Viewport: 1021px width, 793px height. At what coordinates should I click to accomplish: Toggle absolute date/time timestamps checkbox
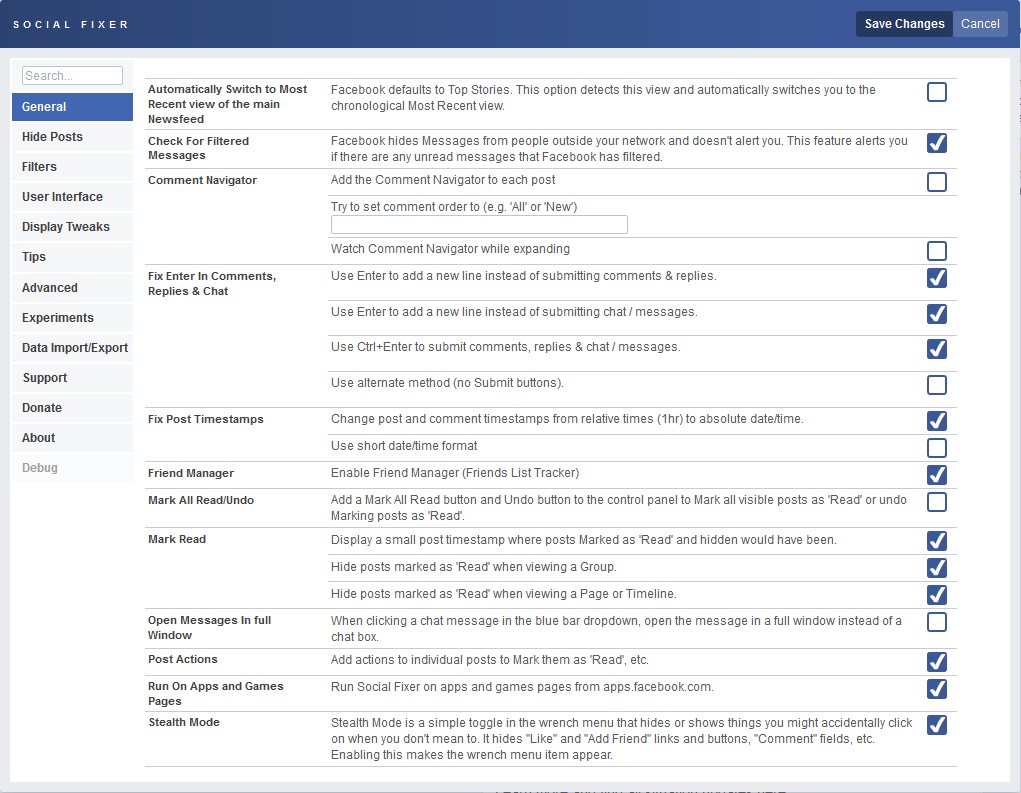point(936,421)
